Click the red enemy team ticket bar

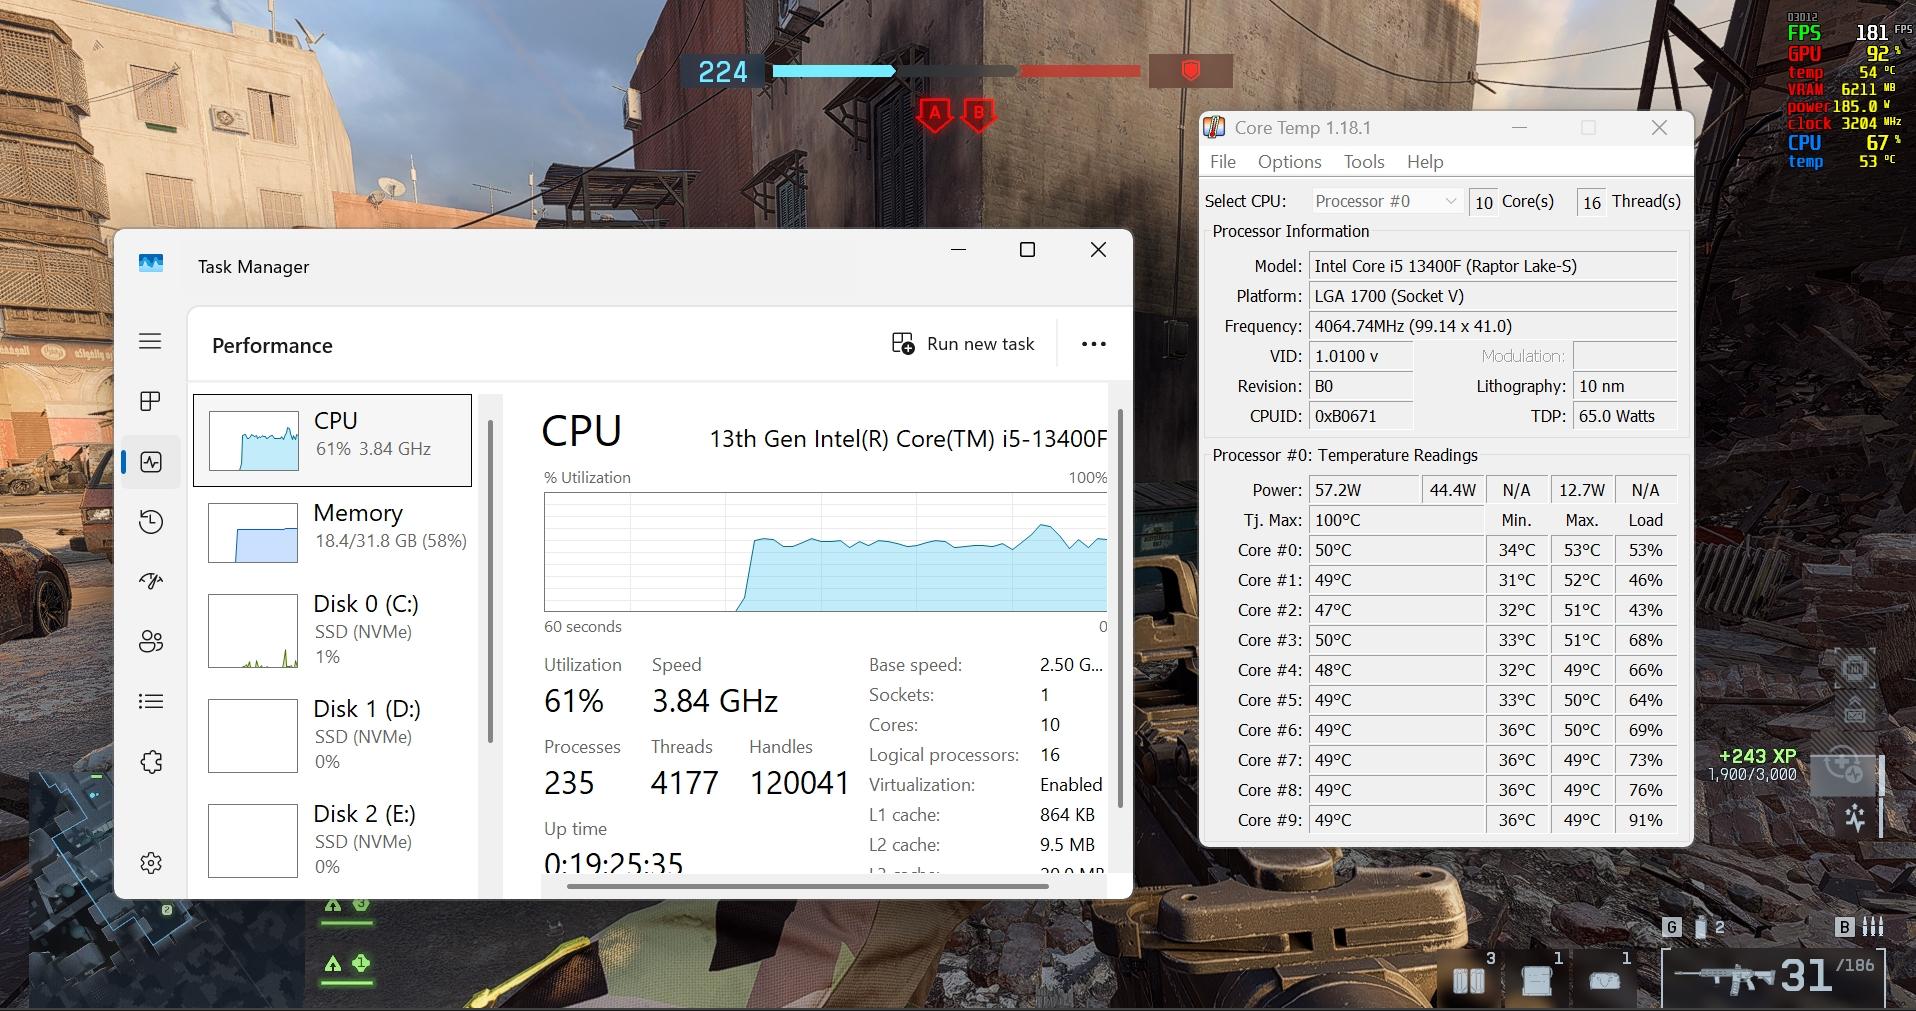click(1080, 71)
